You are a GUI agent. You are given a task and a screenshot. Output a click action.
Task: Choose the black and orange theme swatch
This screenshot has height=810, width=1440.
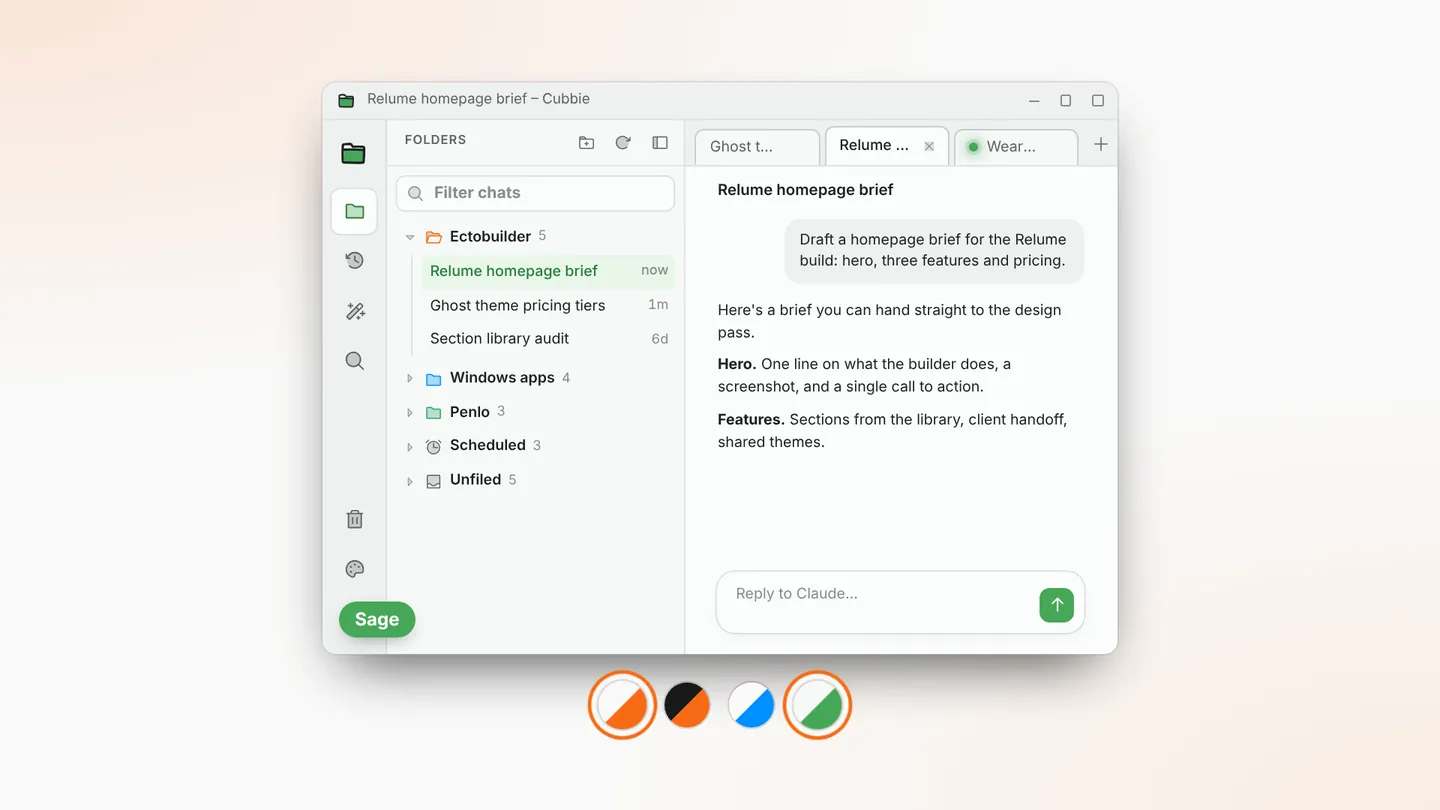tap(687, 705)
